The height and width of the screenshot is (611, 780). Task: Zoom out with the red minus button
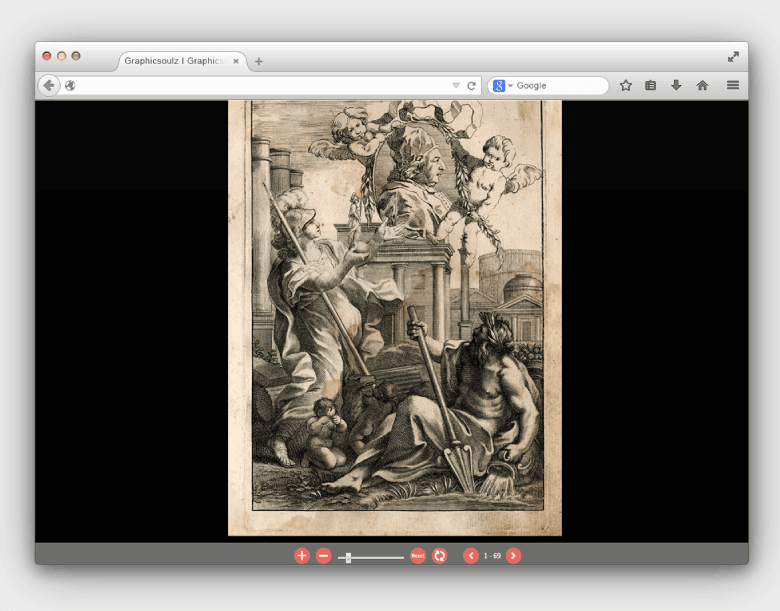[323, 556]
